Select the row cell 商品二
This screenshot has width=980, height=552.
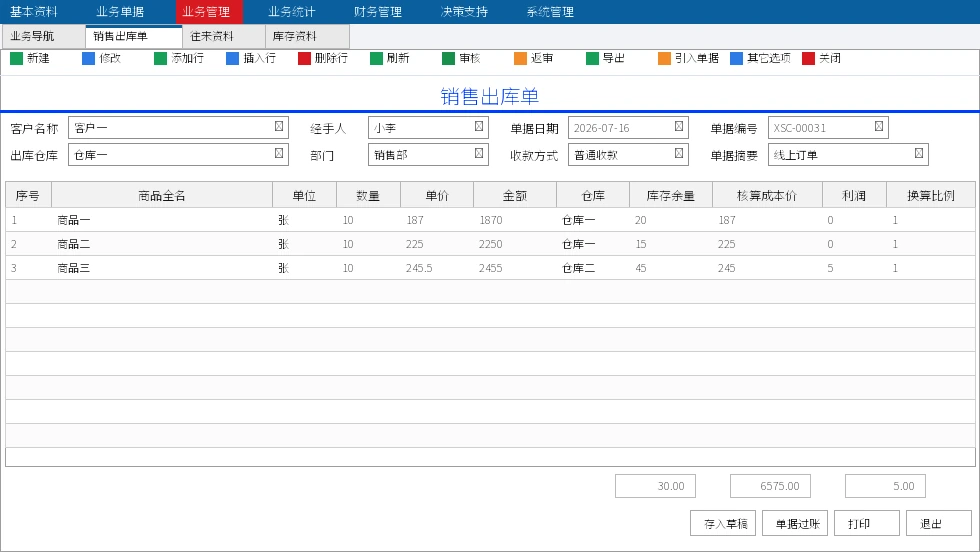pyautogui.click(x=162, y=244)
